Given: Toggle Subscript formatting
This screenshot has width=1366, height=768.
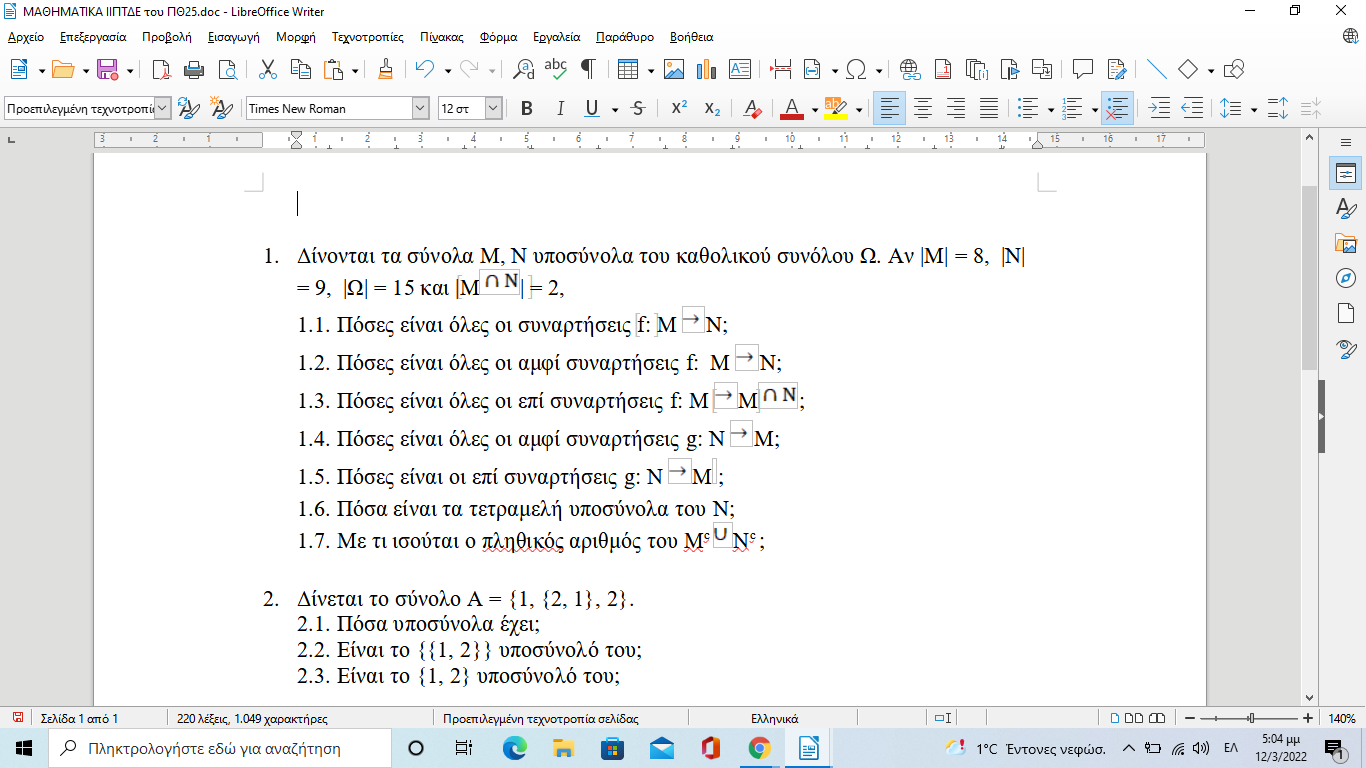Looking at the screenshot, I should (712, 108).
